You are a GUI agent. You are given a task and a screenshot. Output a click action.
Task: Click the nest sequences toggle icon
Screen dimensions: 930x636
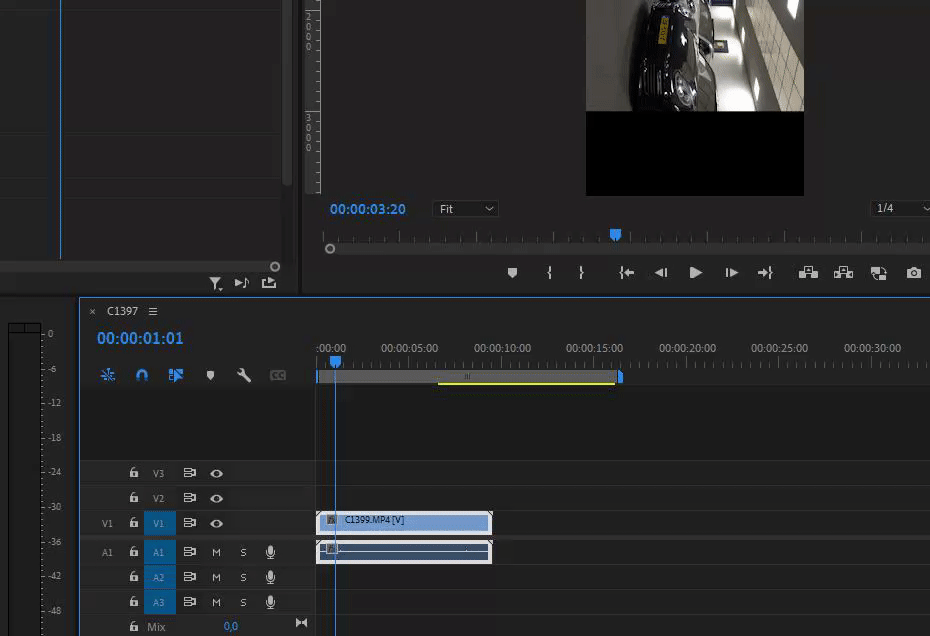108,376
